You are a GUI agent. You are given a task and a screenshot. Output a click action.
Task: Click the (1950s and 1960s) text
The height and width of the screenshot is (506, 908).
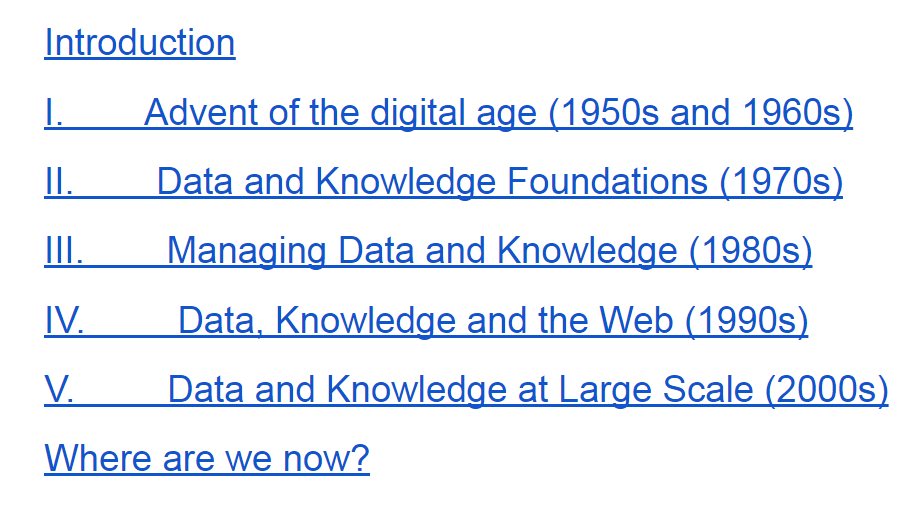(x=701, y=112)
